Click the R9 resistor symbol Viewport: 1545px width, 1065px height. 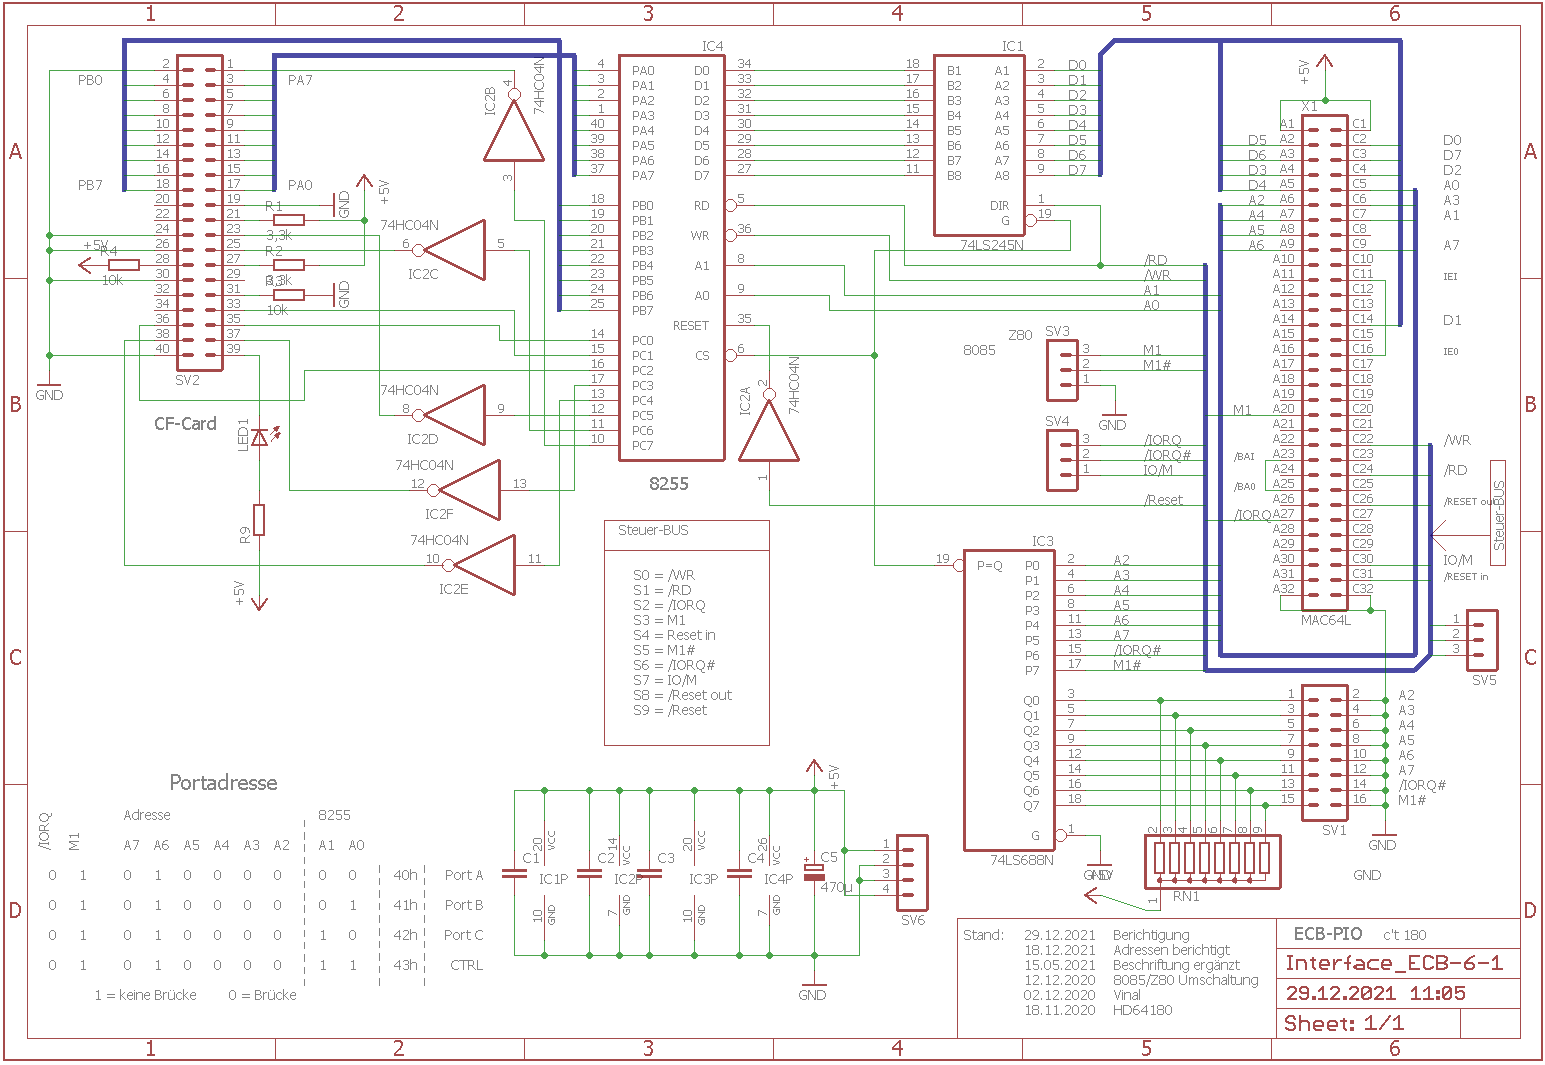click(259, 520)
